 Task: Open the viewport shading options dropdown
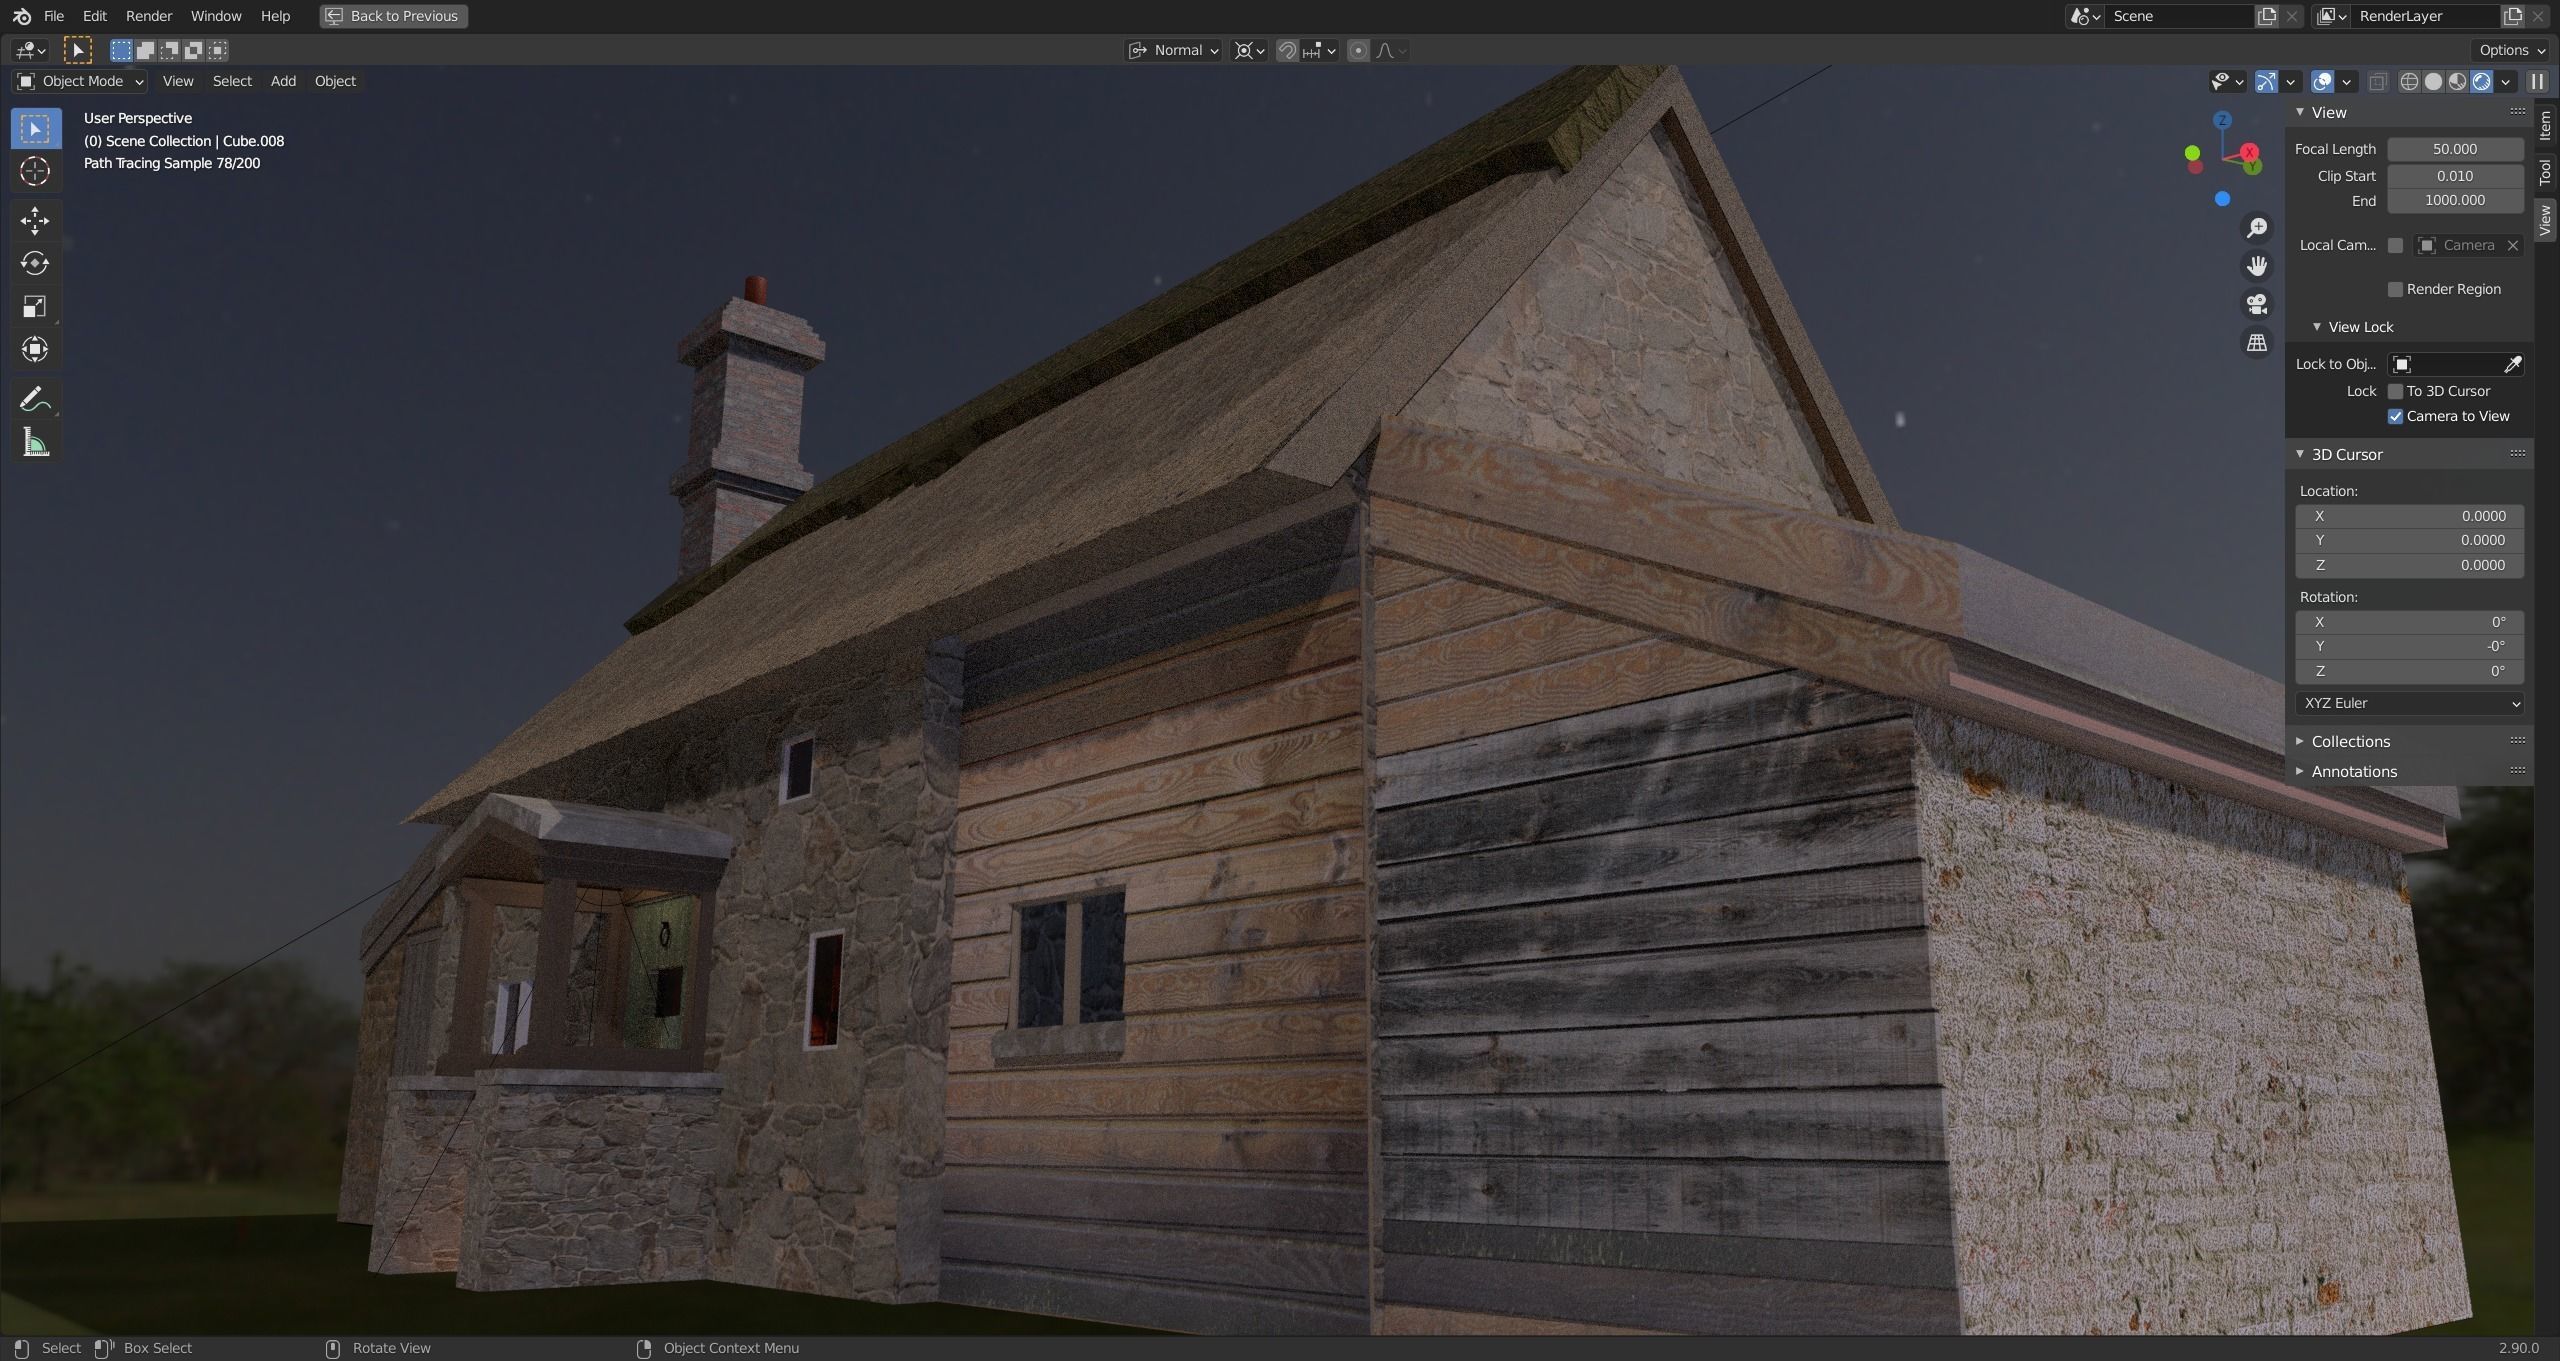2506,81
